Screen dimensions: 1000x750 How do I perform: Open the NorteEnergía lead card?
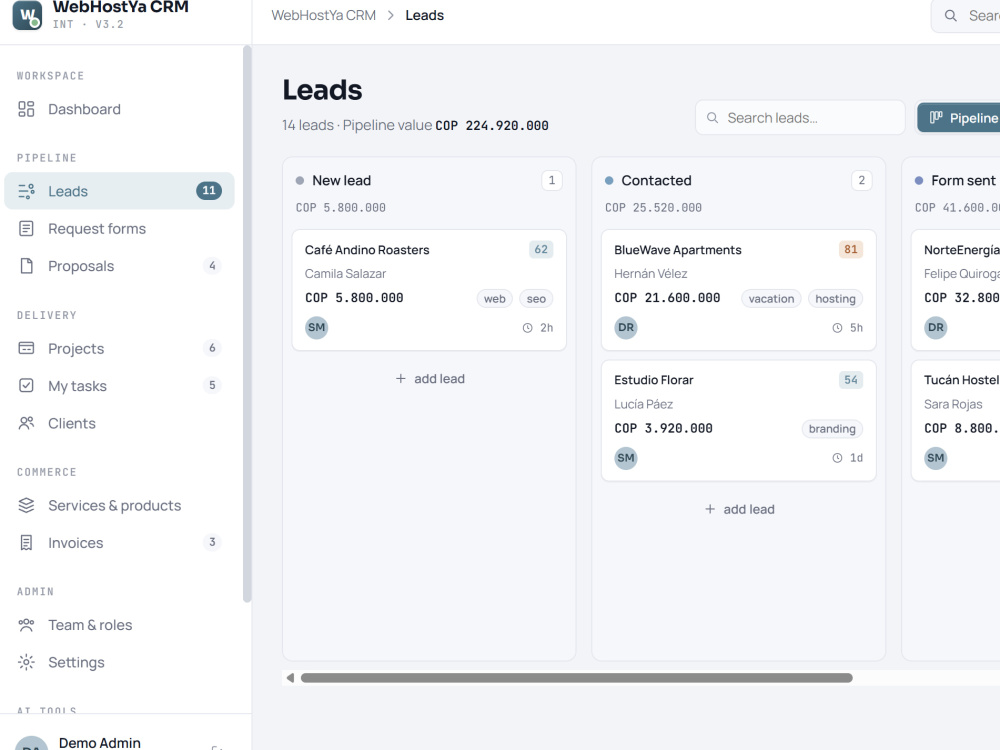pyautogui.click(x=956, y=290)
